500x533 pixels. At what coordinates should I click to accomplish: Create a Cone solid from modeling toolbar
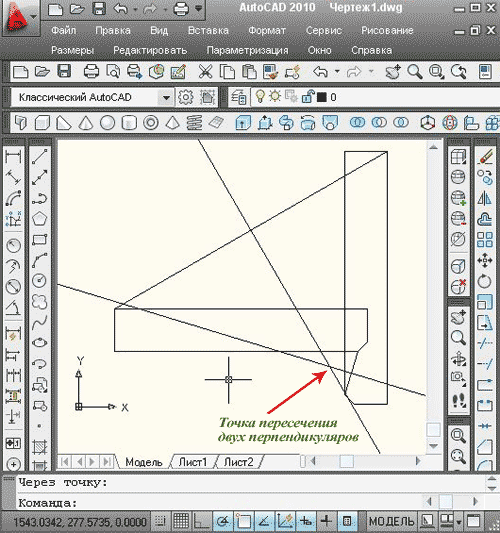click(86, 122)
